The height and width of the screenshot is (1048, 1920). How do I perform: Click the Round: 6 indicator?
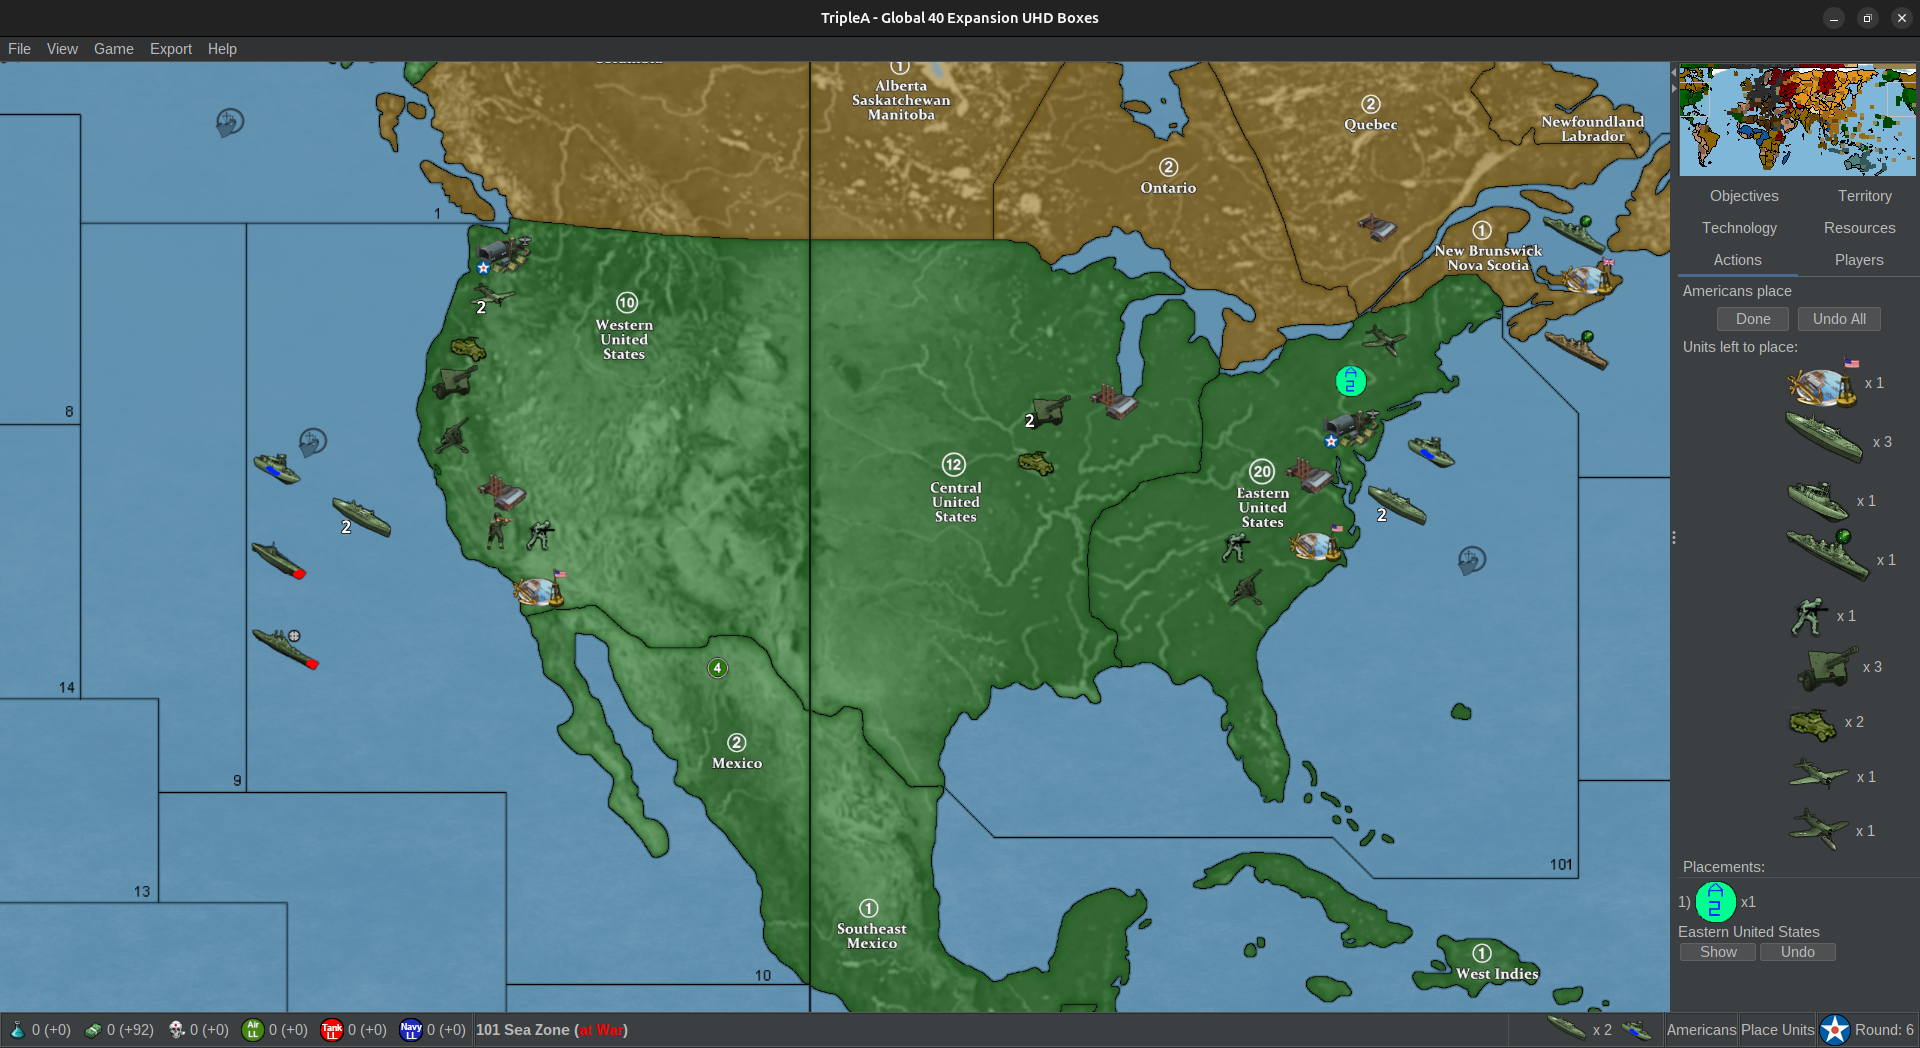tap(1884, 1030)
